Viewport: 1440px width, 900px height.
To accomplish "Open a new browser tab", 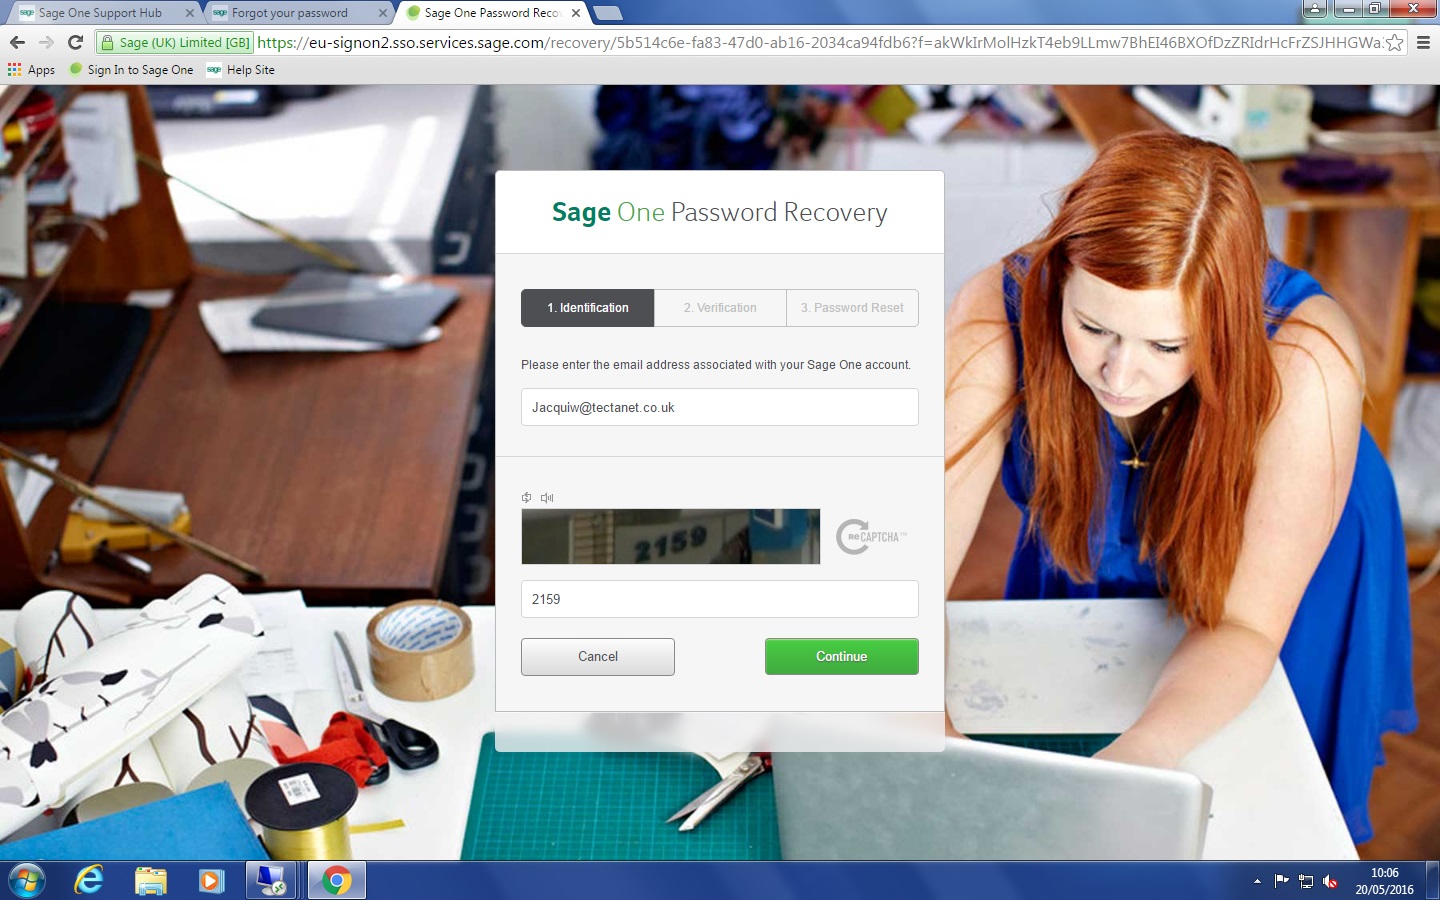I will pyautogui.click(x=608, y=13).
